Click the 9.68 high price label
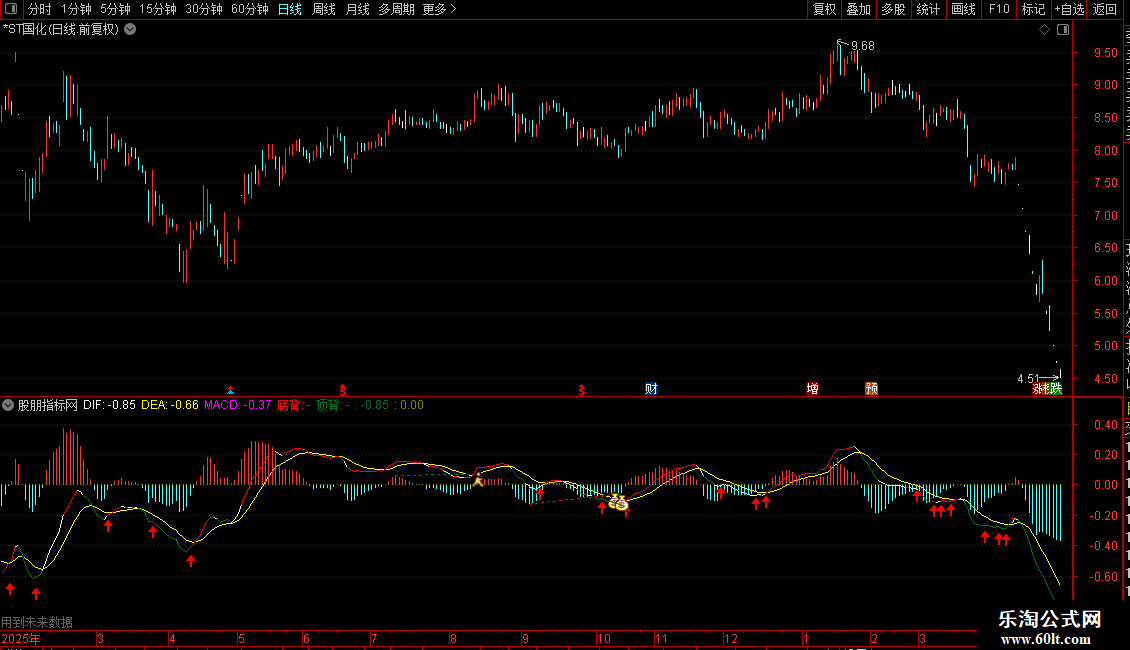Image resolution: width=1130 pixels, height=650 pixels. click(x=863, y=45)
